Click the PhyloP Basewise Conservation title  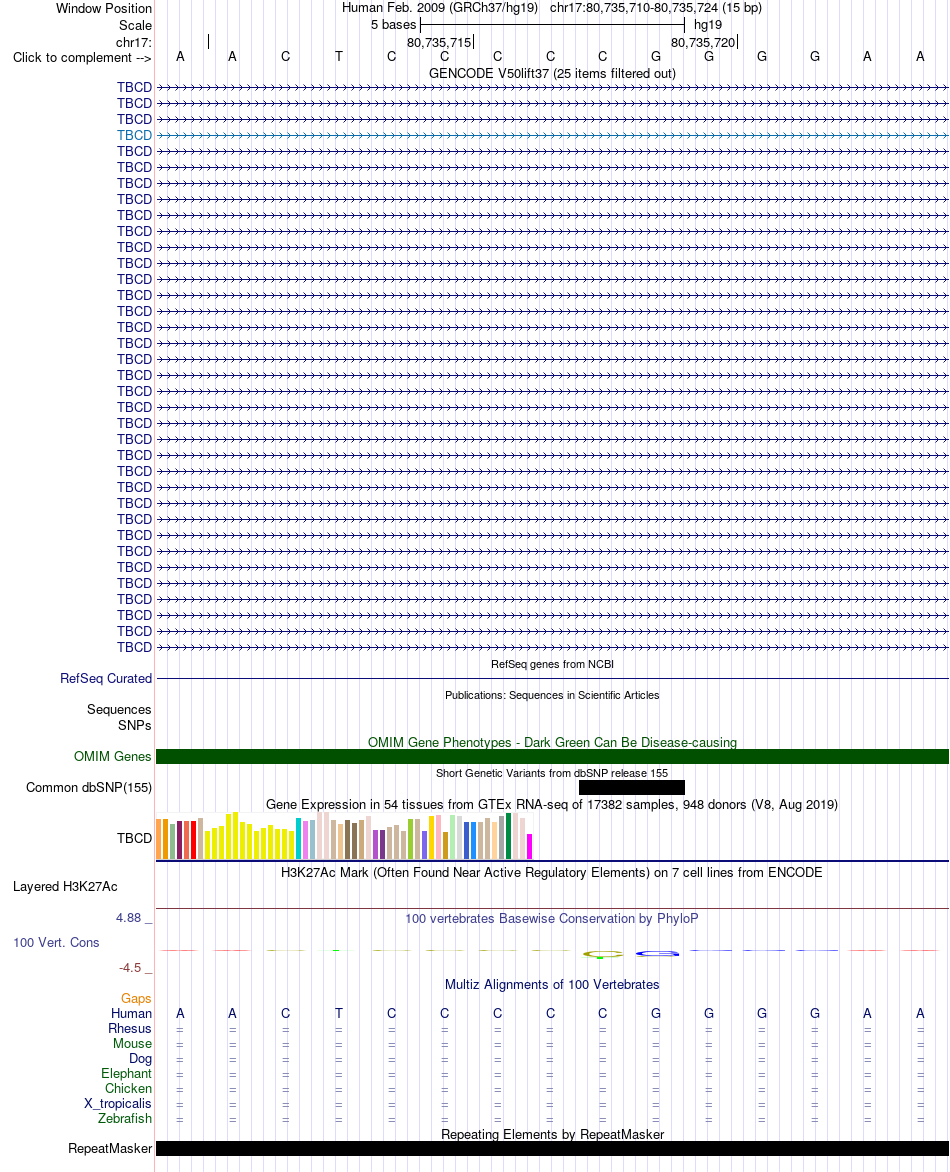point(552,919)
